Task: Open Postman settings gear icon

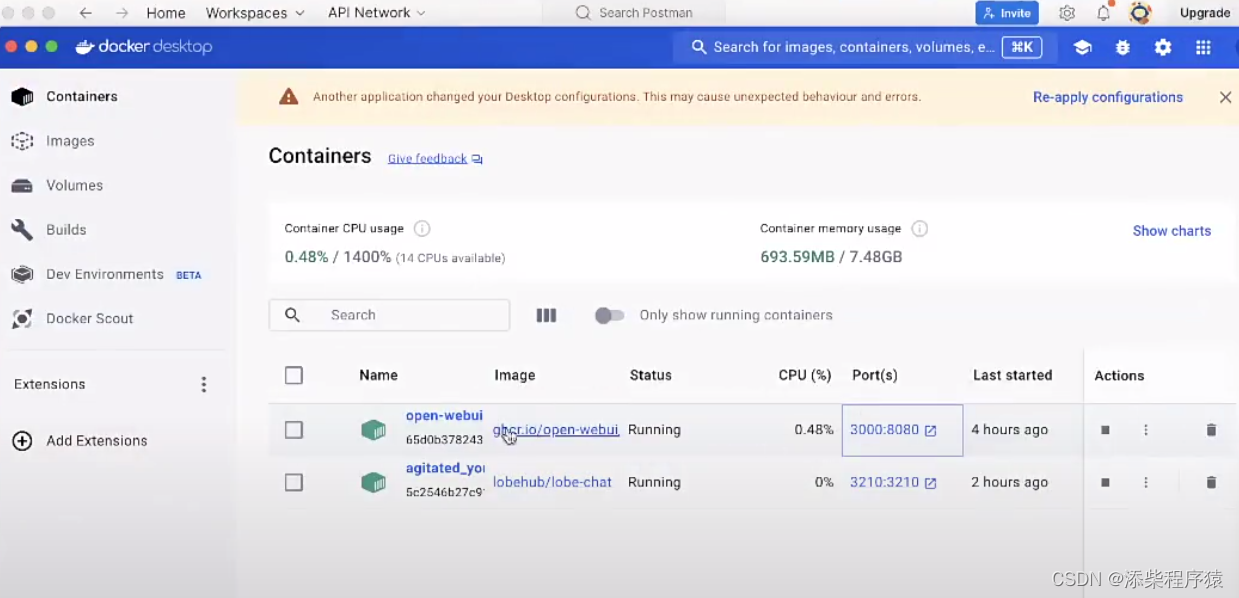Action: coord(1067,13)
